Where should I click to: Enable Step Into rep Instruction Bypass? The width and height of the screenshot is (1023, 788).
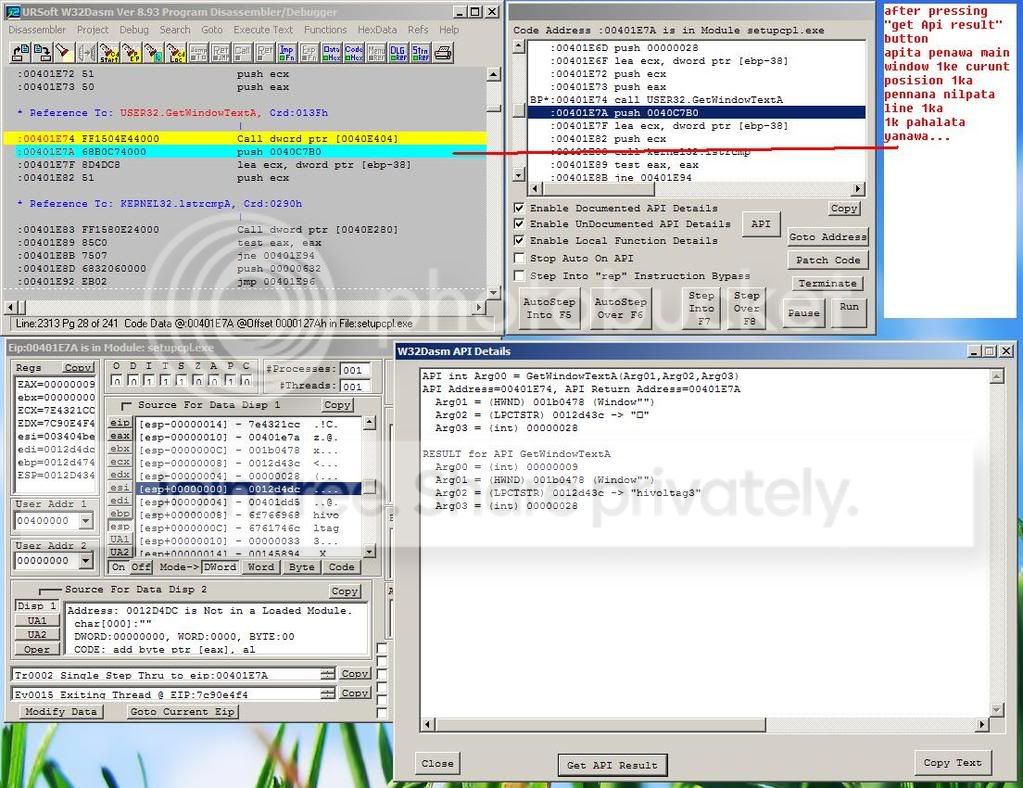(x=519, y=275)
